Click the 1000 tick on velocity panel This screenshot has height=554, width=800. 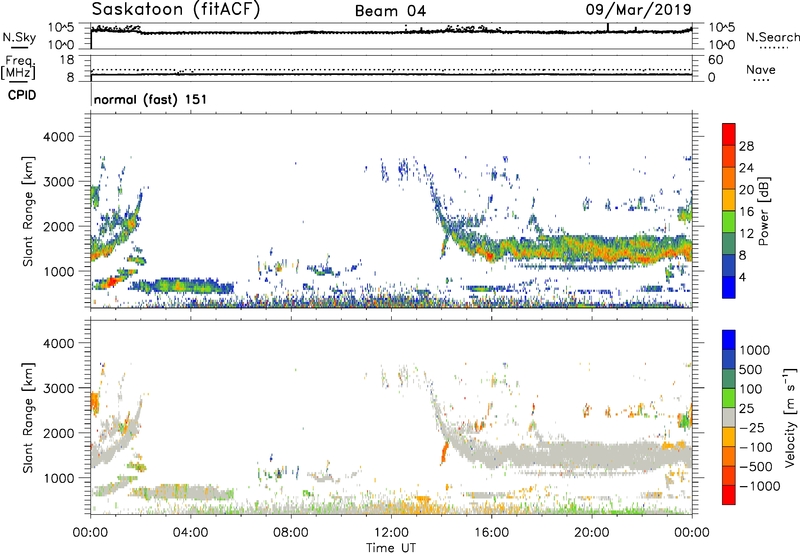pyautogui.click(x=59, y=478)
